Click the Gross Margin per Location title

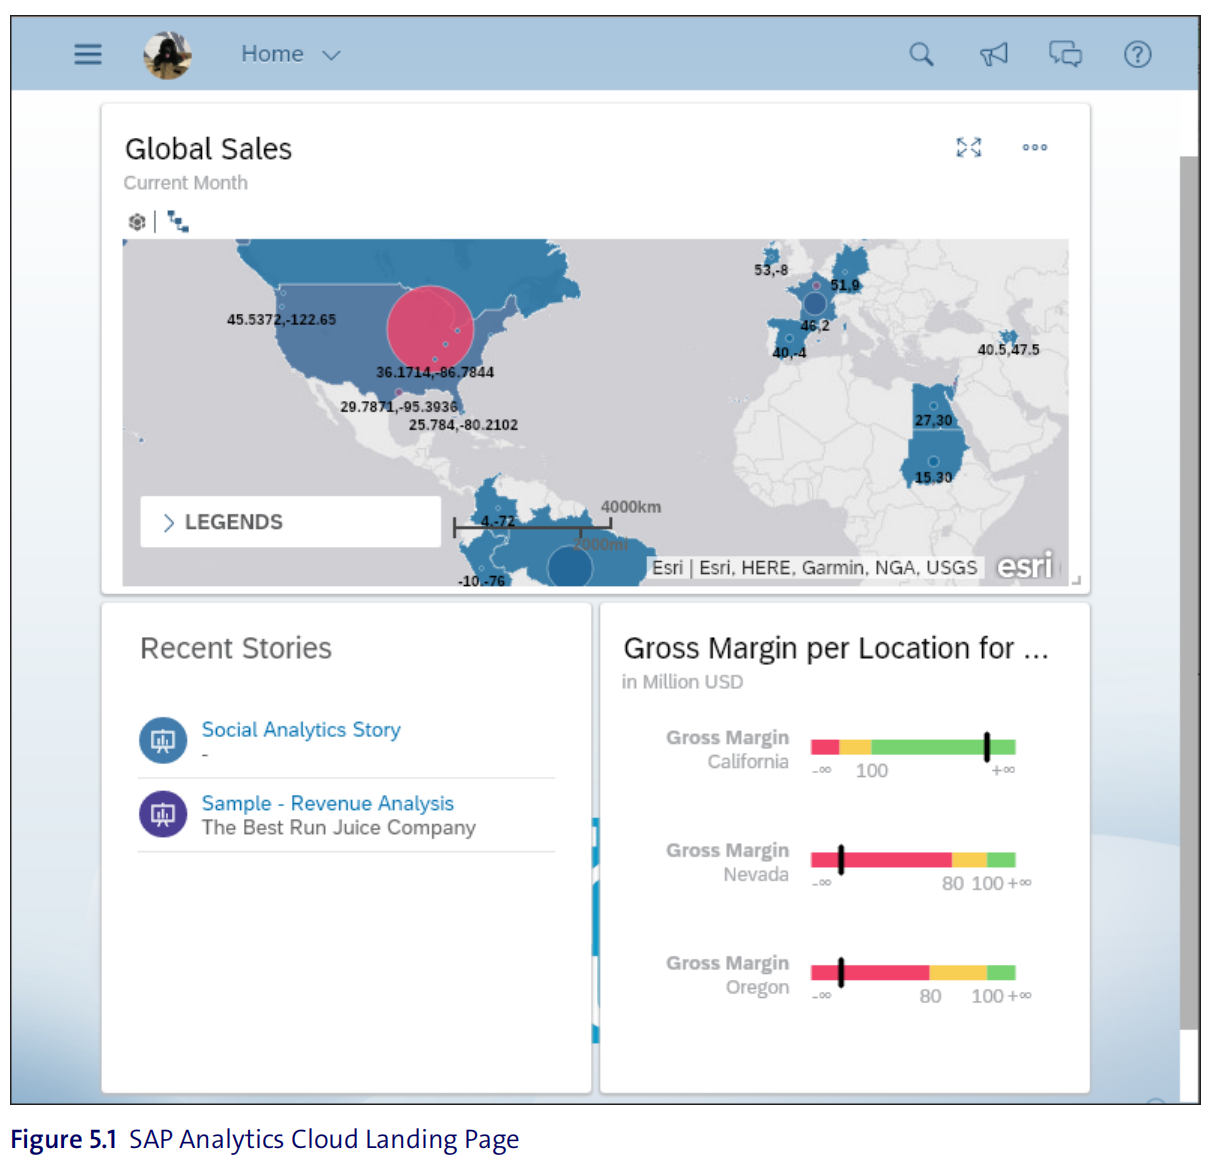[836, 648]
